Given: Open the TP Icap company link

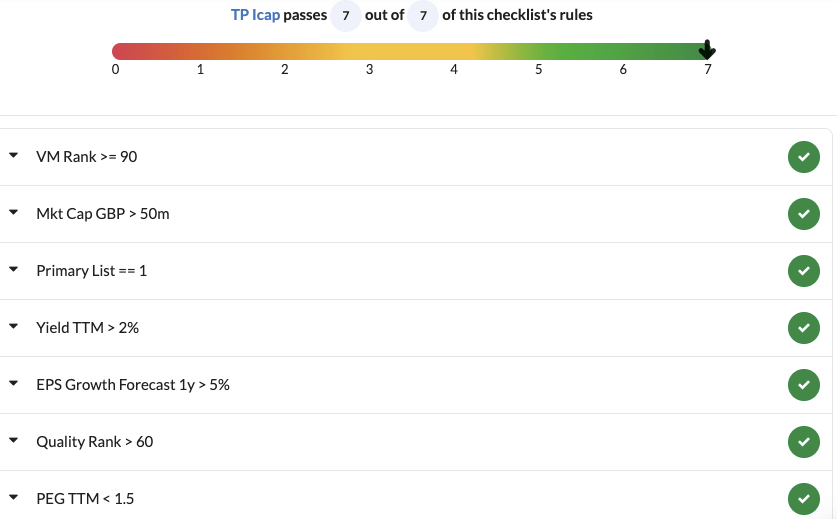Looking at the screenshot, I should pos(255,16).
